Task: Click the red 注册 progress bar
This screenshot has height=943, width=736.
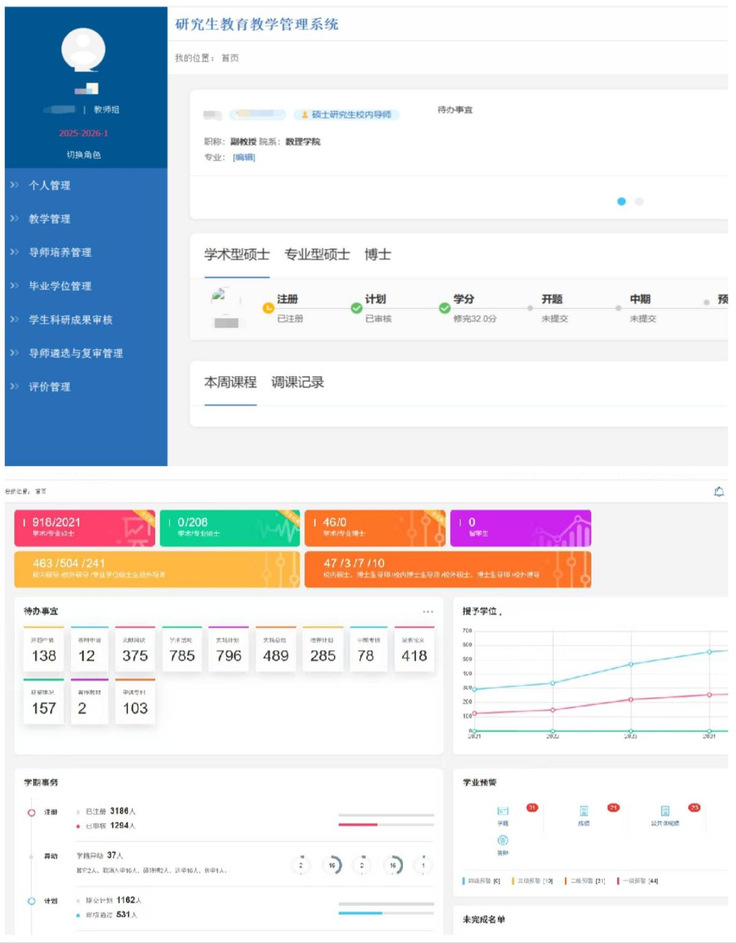Action: point(358,825)
